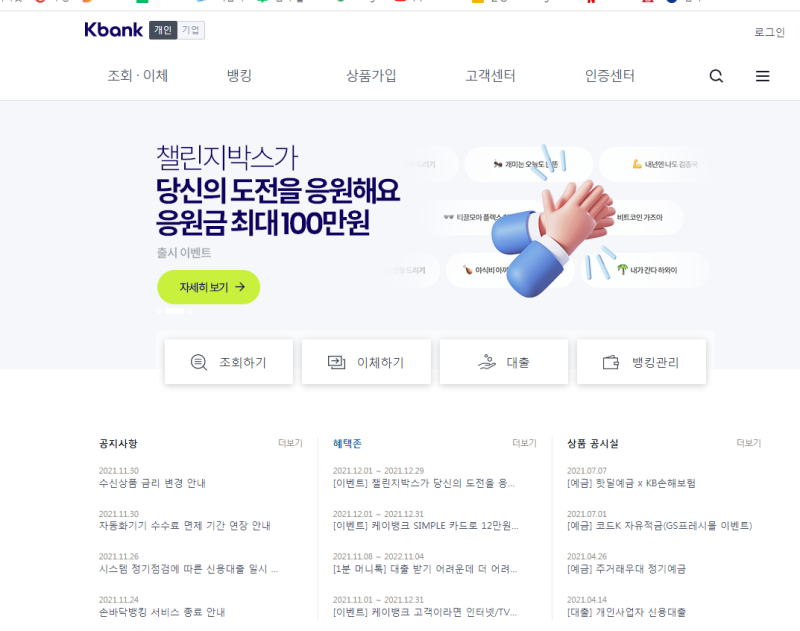Click the clapping hands banner illustration
Viewport: 800px width, 631px height.
pyautogui.click(x=553, y=236)
